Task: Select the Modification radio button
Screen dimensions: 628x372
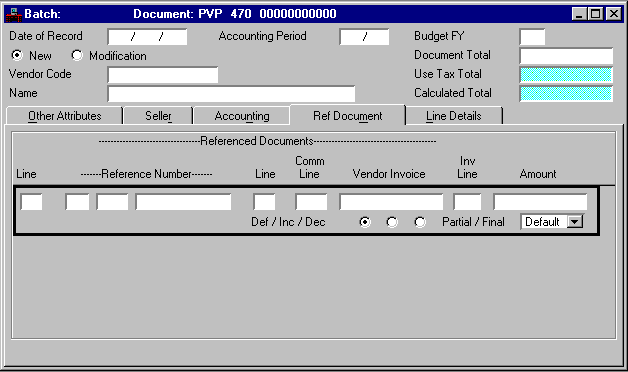Action: pos(77,55)
